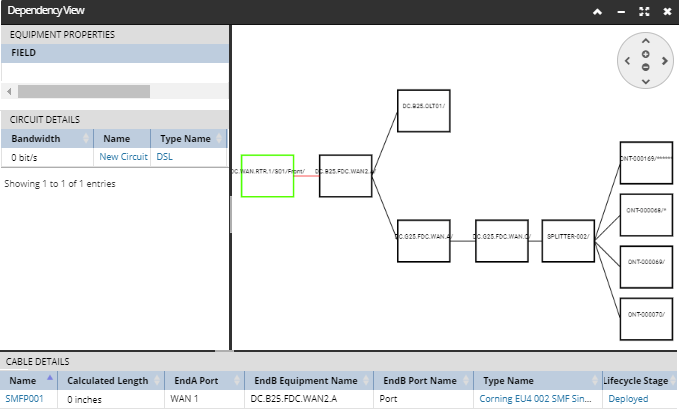Sort cable table by Type Name

[x=537, y=380]
